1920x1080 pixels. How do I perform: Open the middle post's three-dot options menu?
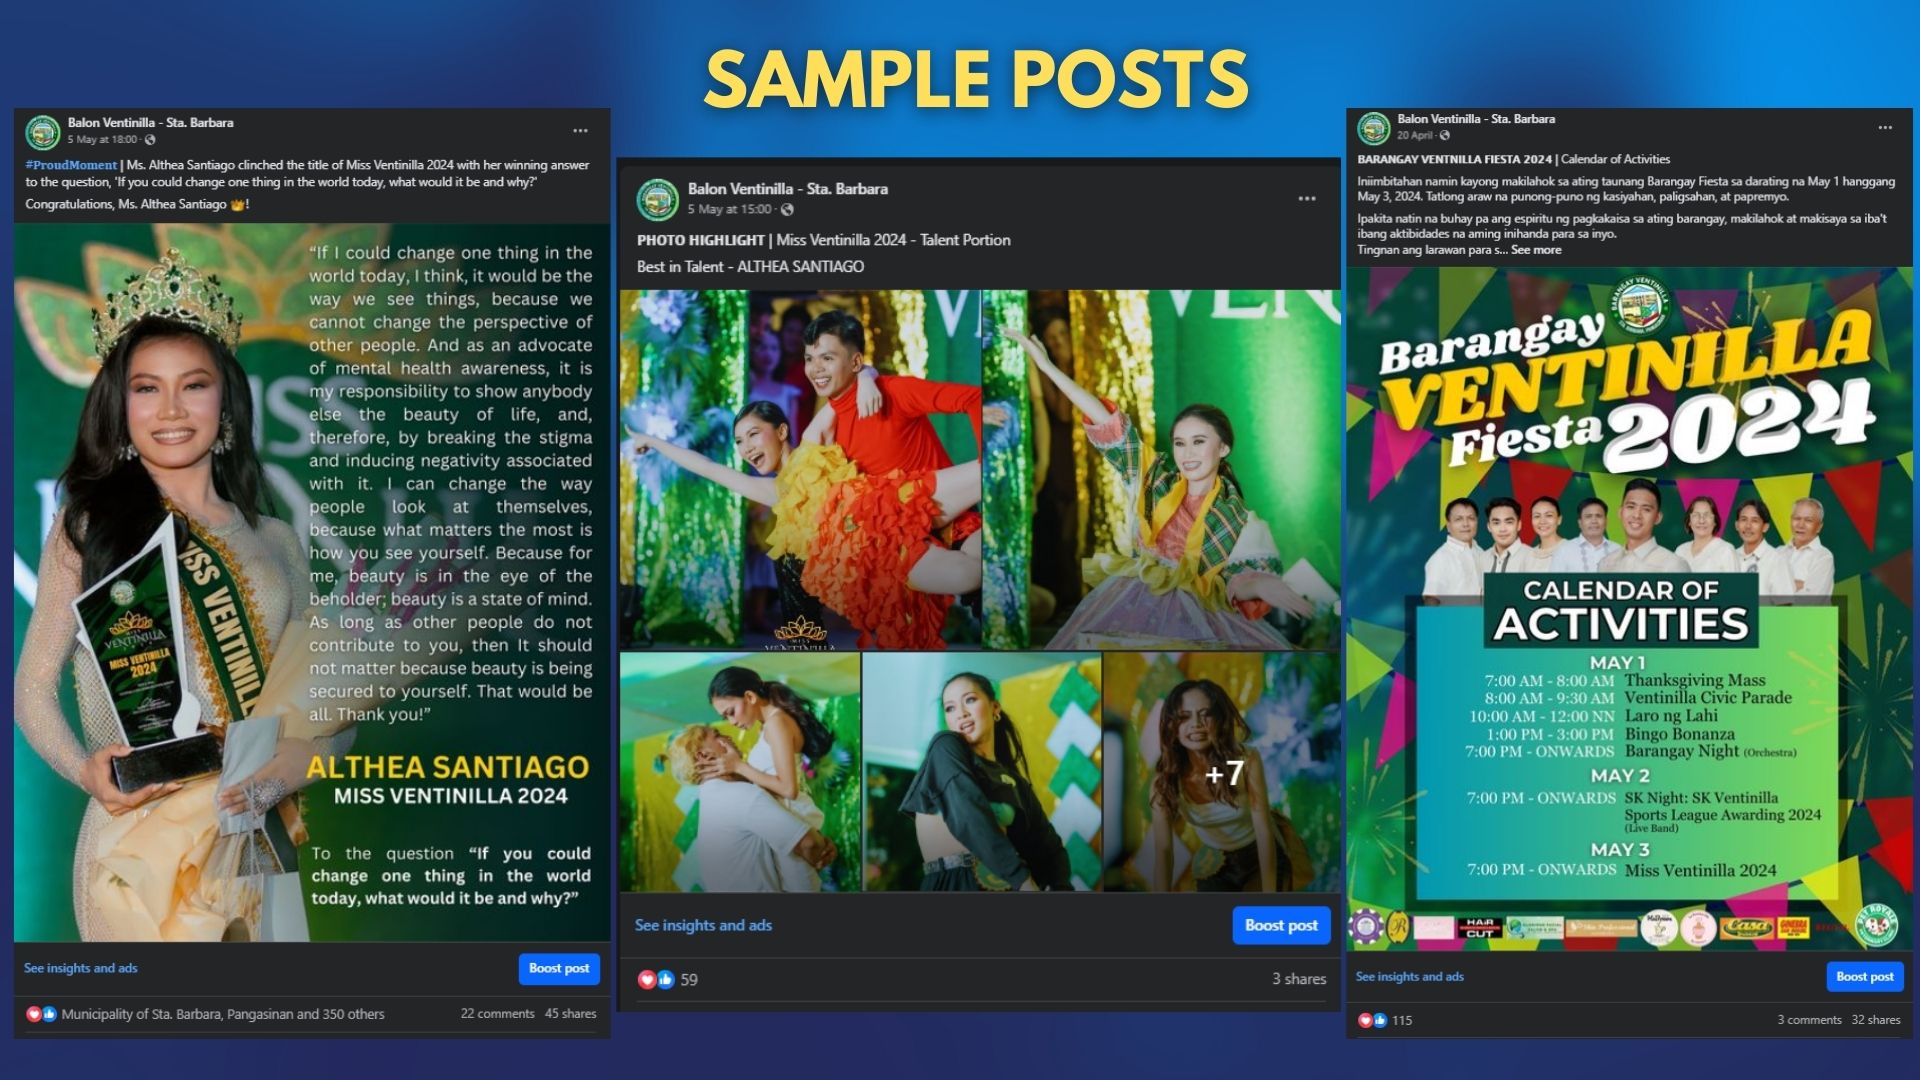tap(1306, 199)
